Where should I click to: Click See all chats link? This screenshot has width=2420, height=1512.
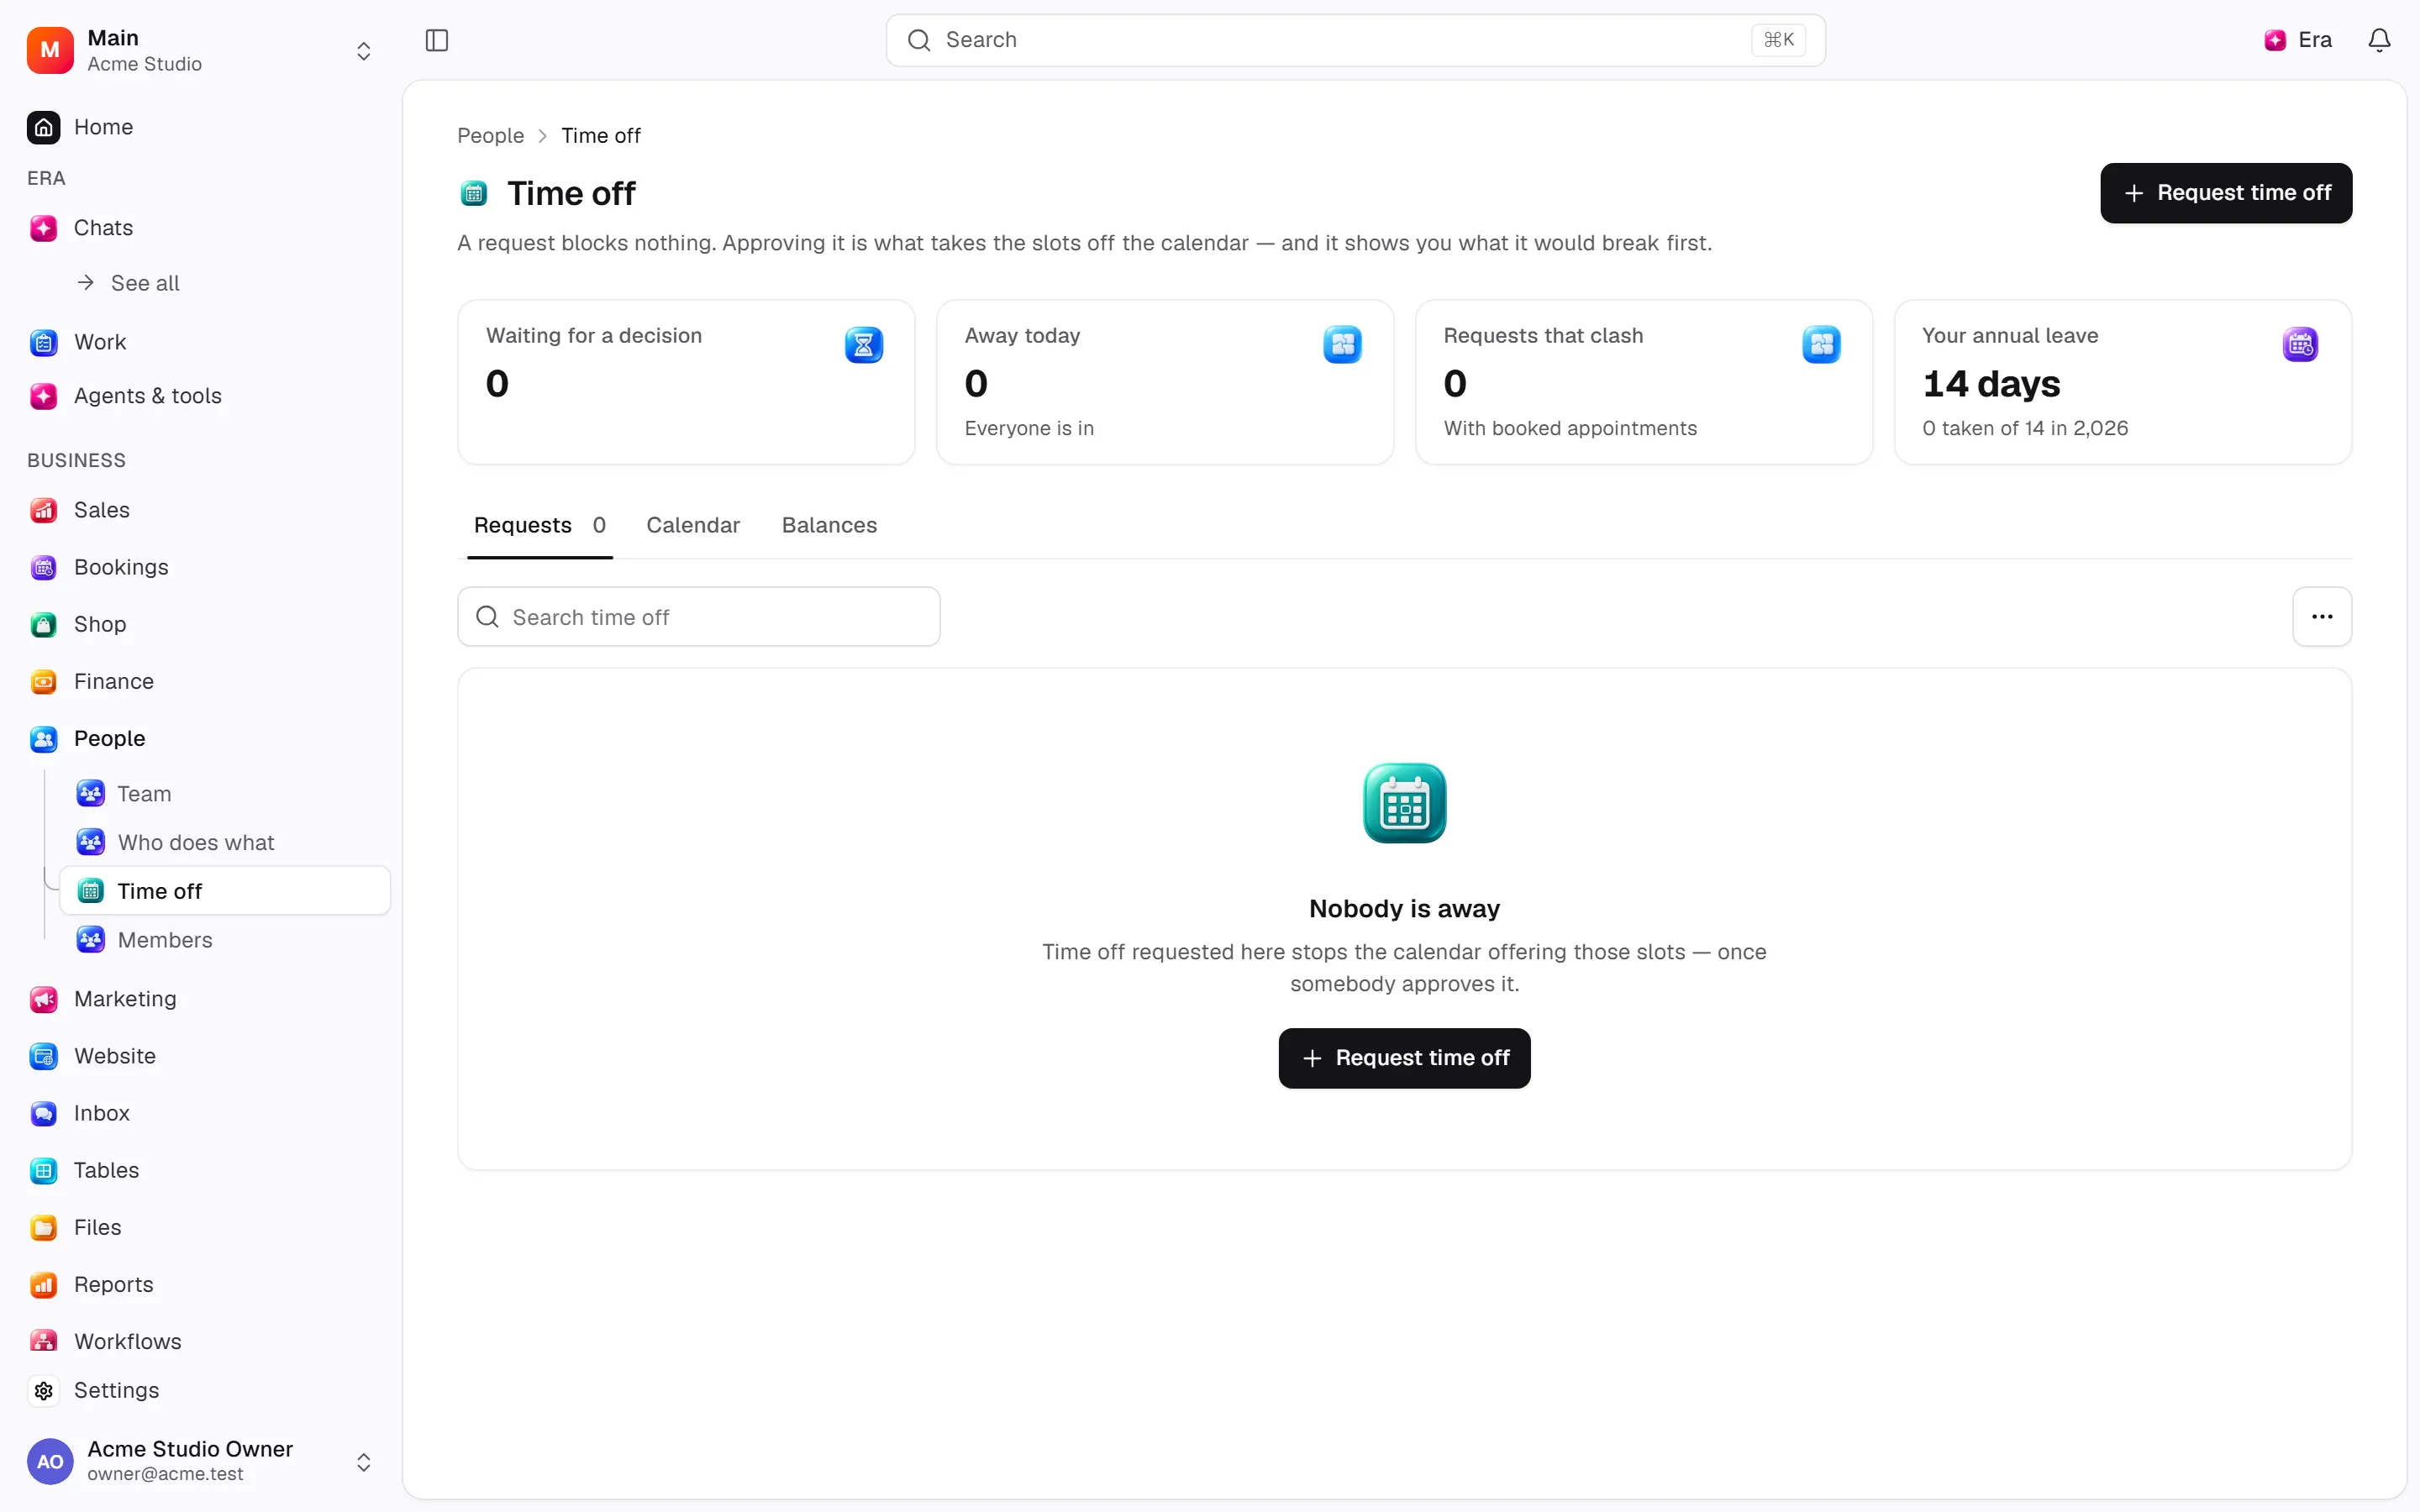coord(129,283)
